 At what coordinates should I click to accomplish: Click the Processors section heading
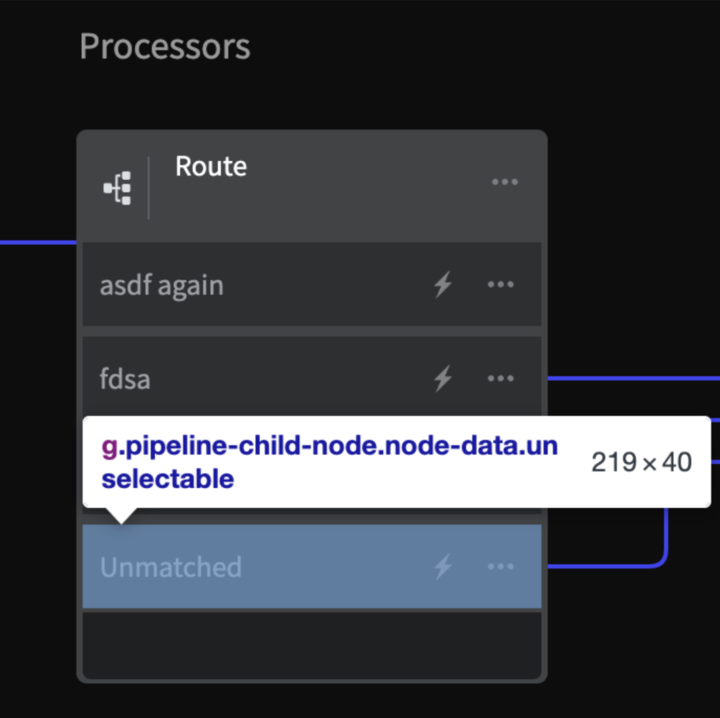165,46
